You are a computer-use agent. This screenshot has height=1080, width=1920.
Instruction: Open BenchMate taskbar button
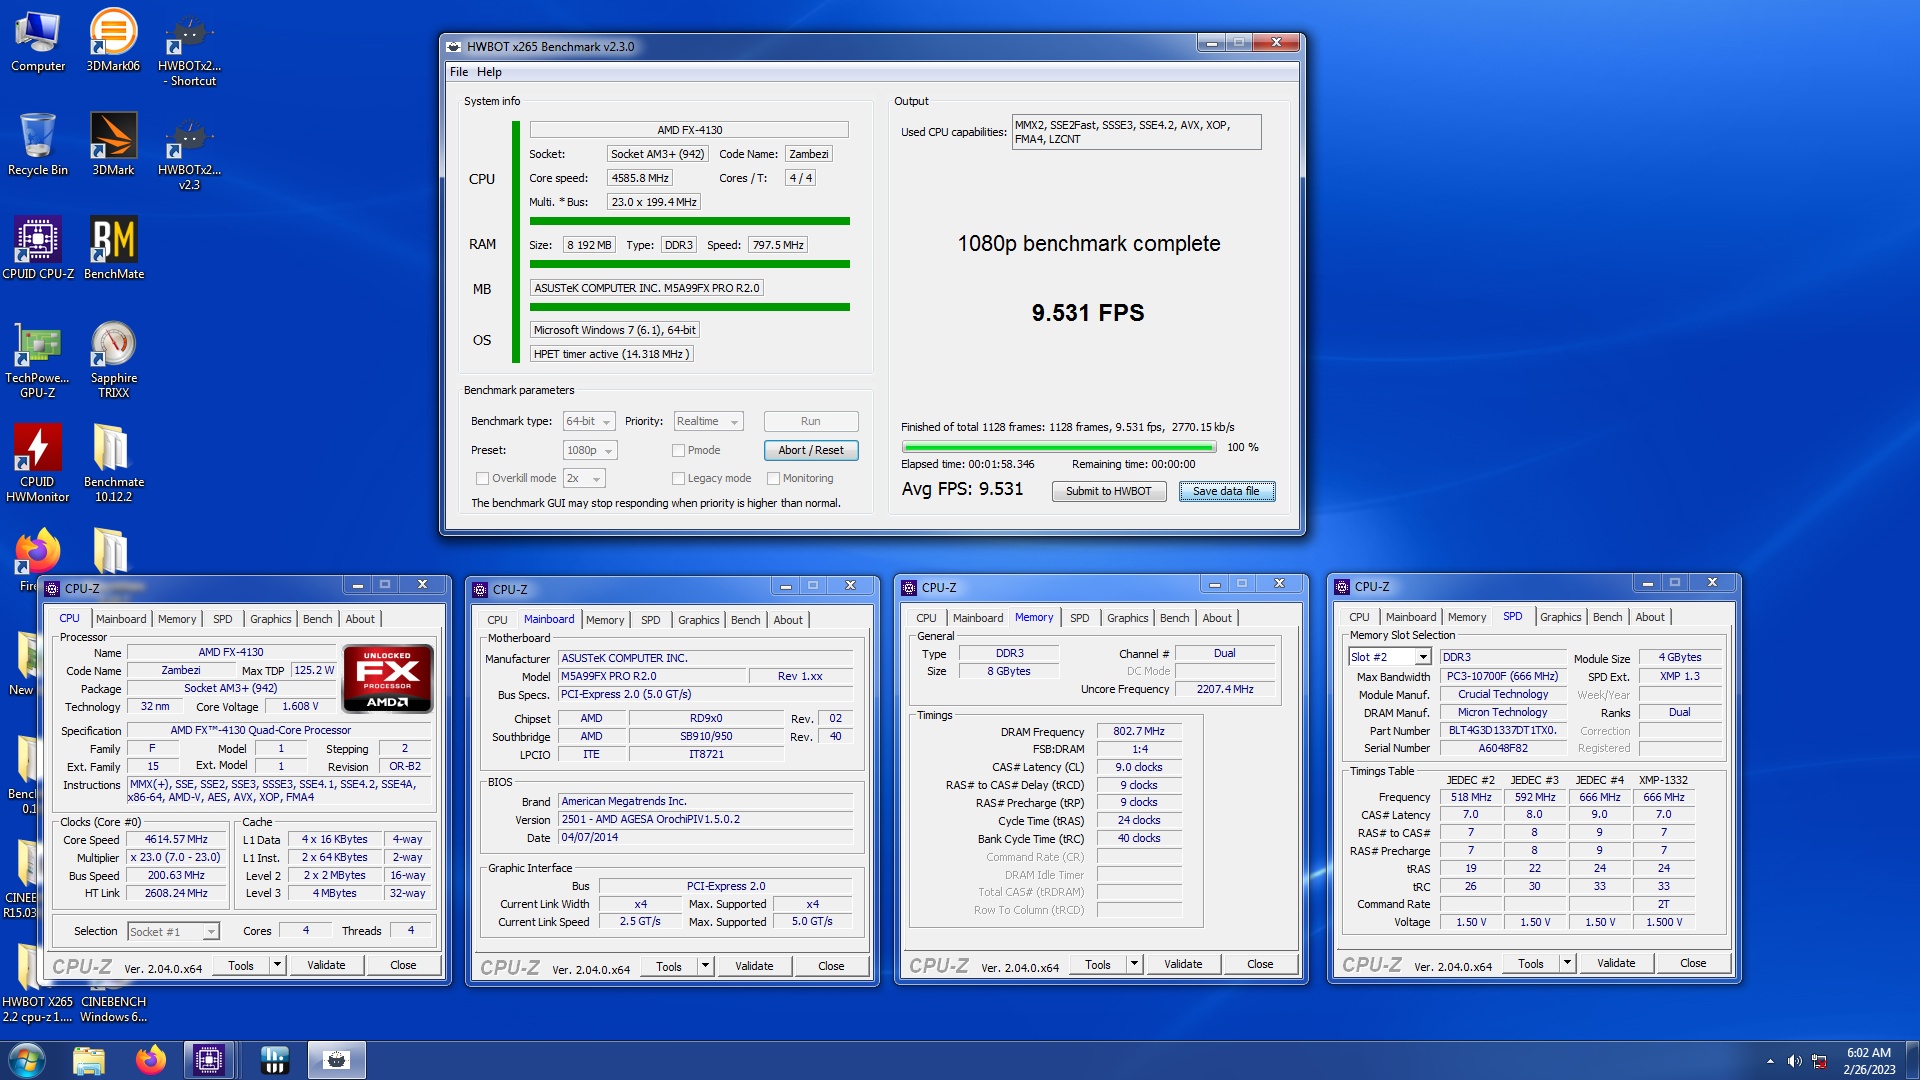click(x=274, y=1060)
